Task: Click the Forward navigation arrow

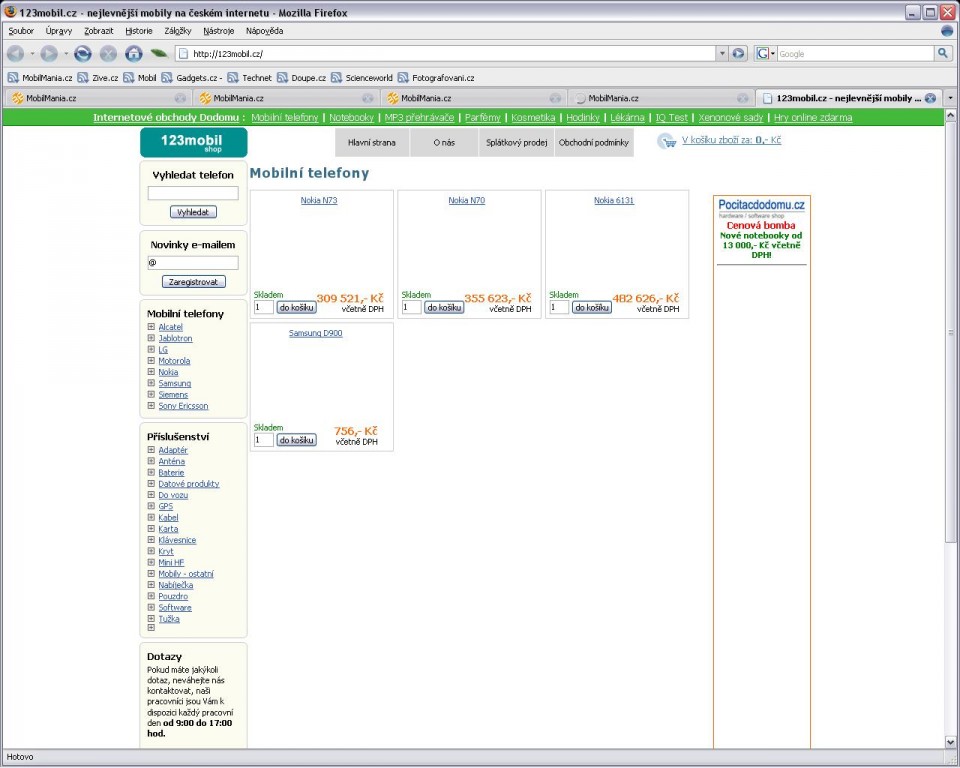Action: click(49, 54)
